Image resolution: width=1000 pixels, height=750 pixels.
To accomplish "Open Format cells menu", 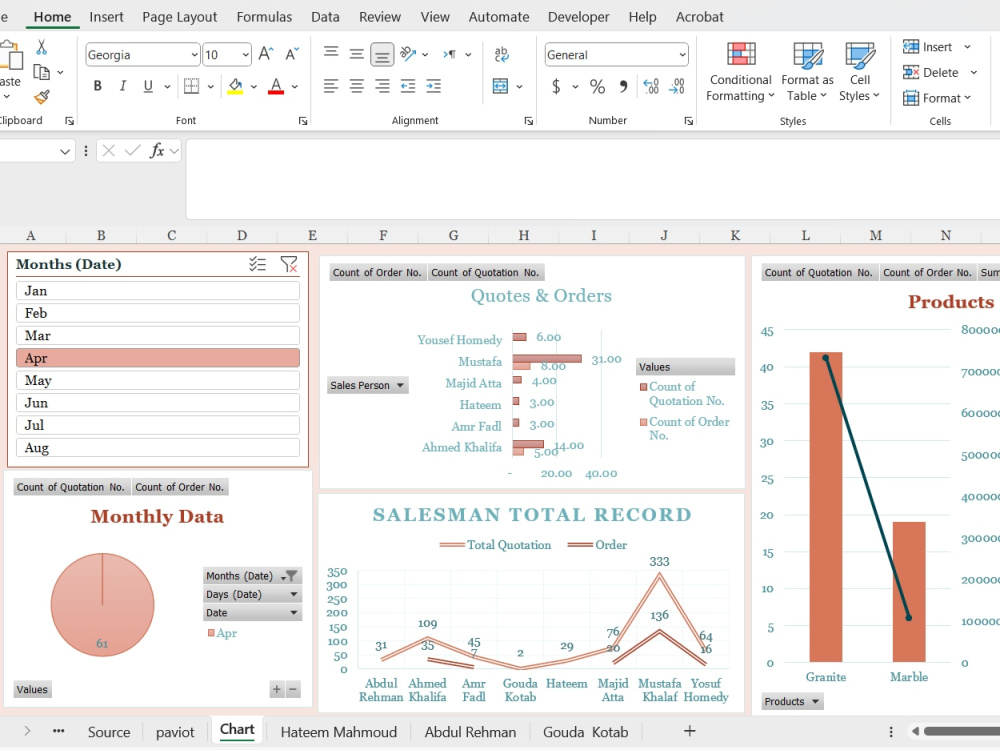I will click(937, 98).
